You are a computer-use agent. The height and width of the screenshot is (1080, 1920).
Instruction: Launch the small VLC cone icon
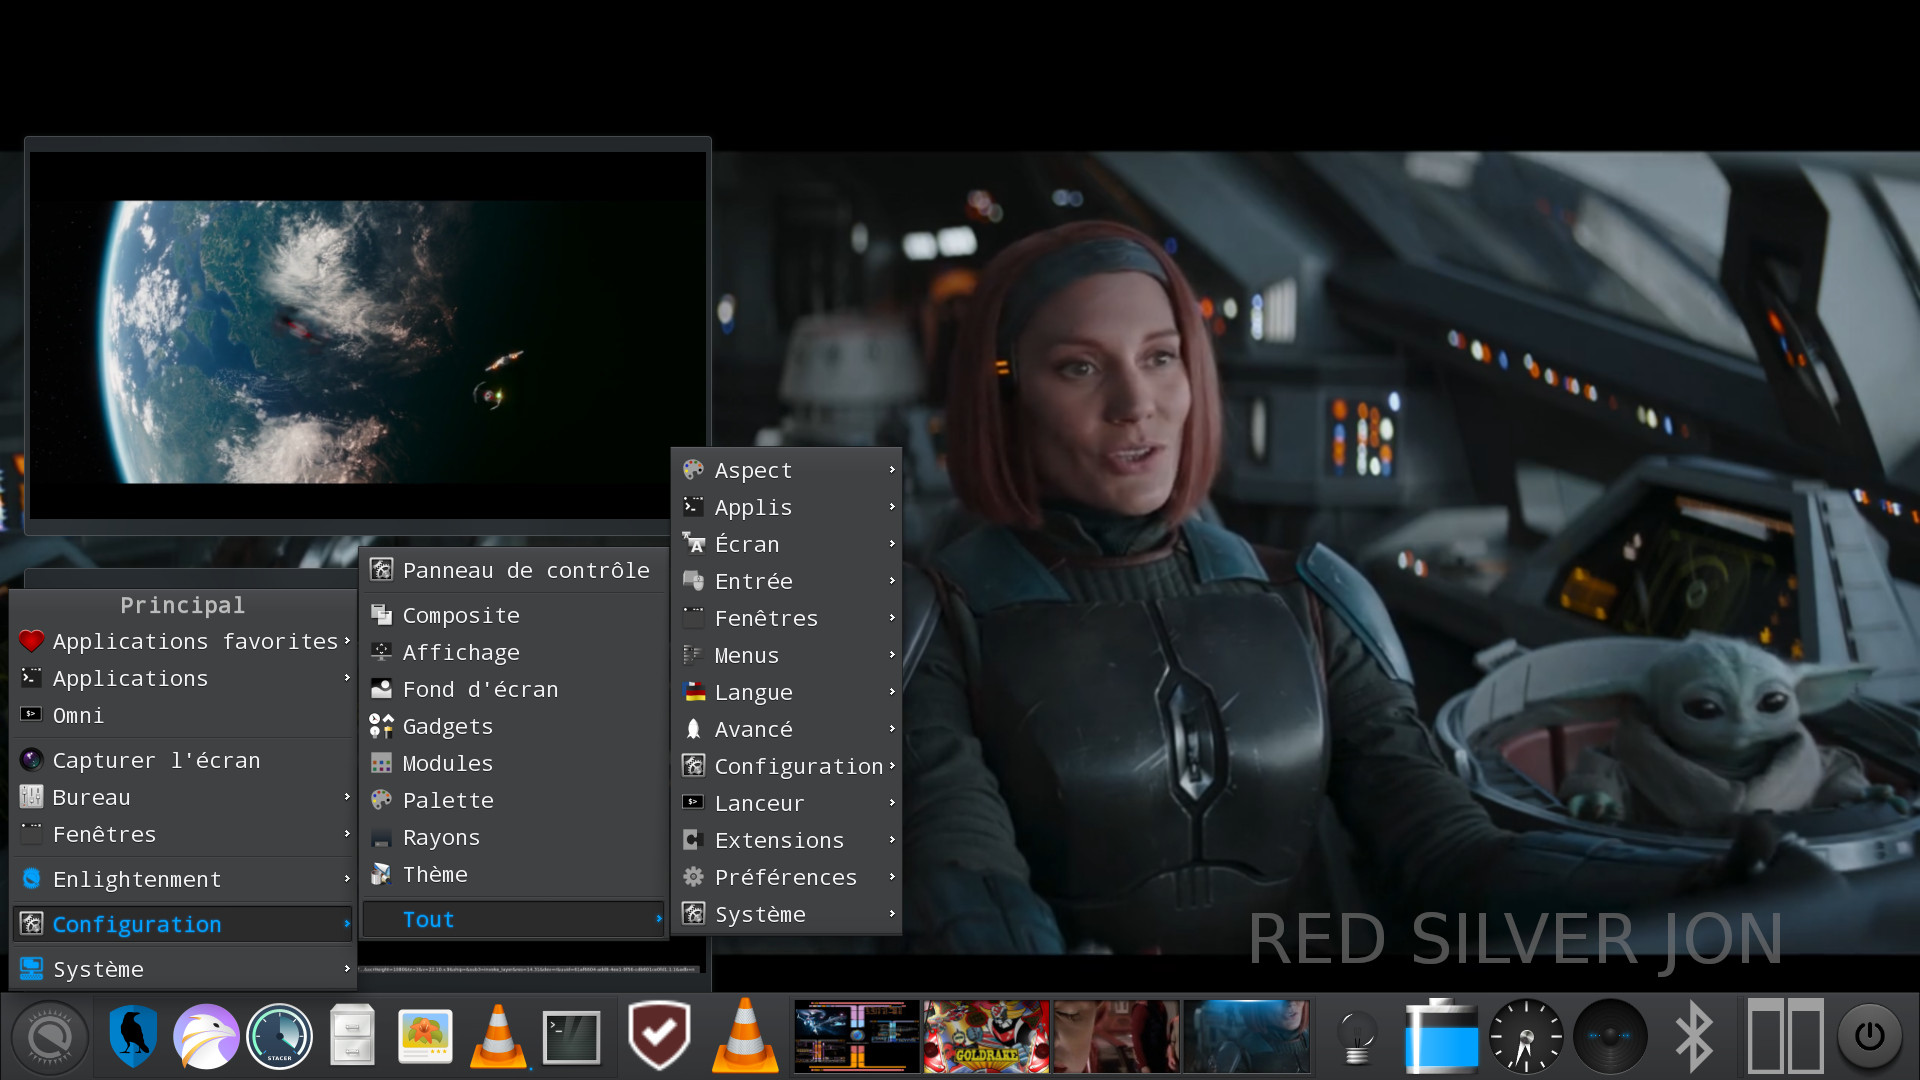[498, 1037]
